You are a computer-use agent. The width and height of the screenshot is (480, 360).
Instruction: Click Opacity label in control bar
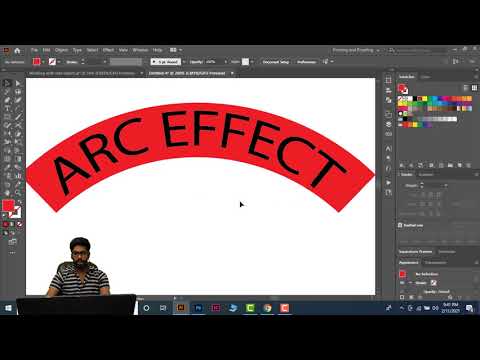point(196,62)
